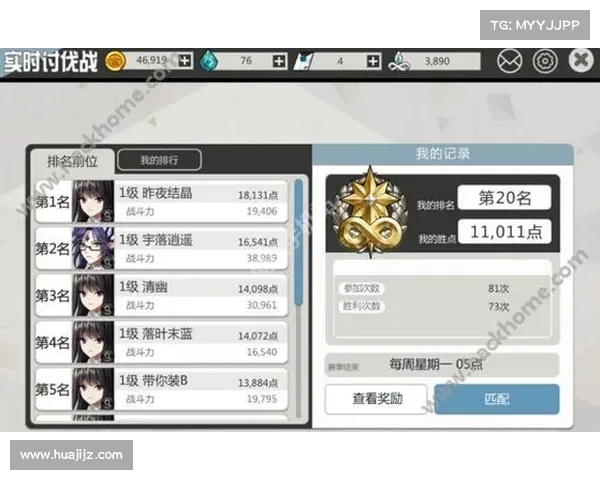600x480 pixels.
Task: Click the ranking list scrollbar
Action: (298, 243)
